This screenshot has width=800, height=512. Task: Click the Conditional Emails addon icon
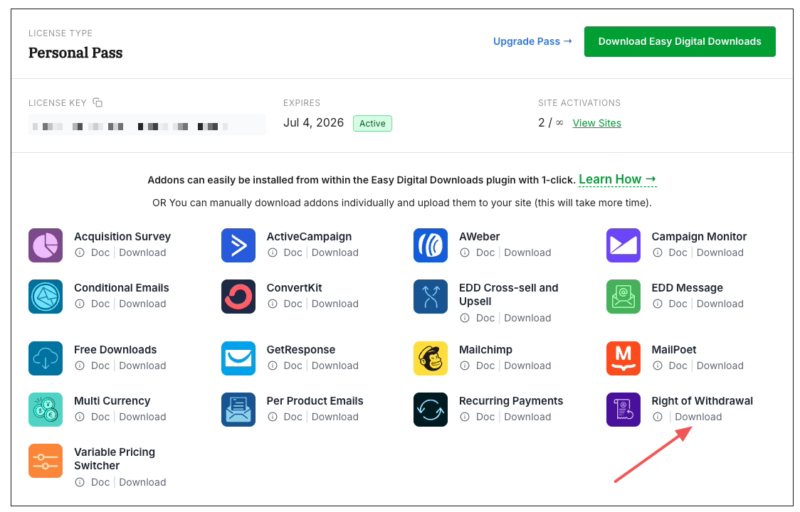pos(45,296)
